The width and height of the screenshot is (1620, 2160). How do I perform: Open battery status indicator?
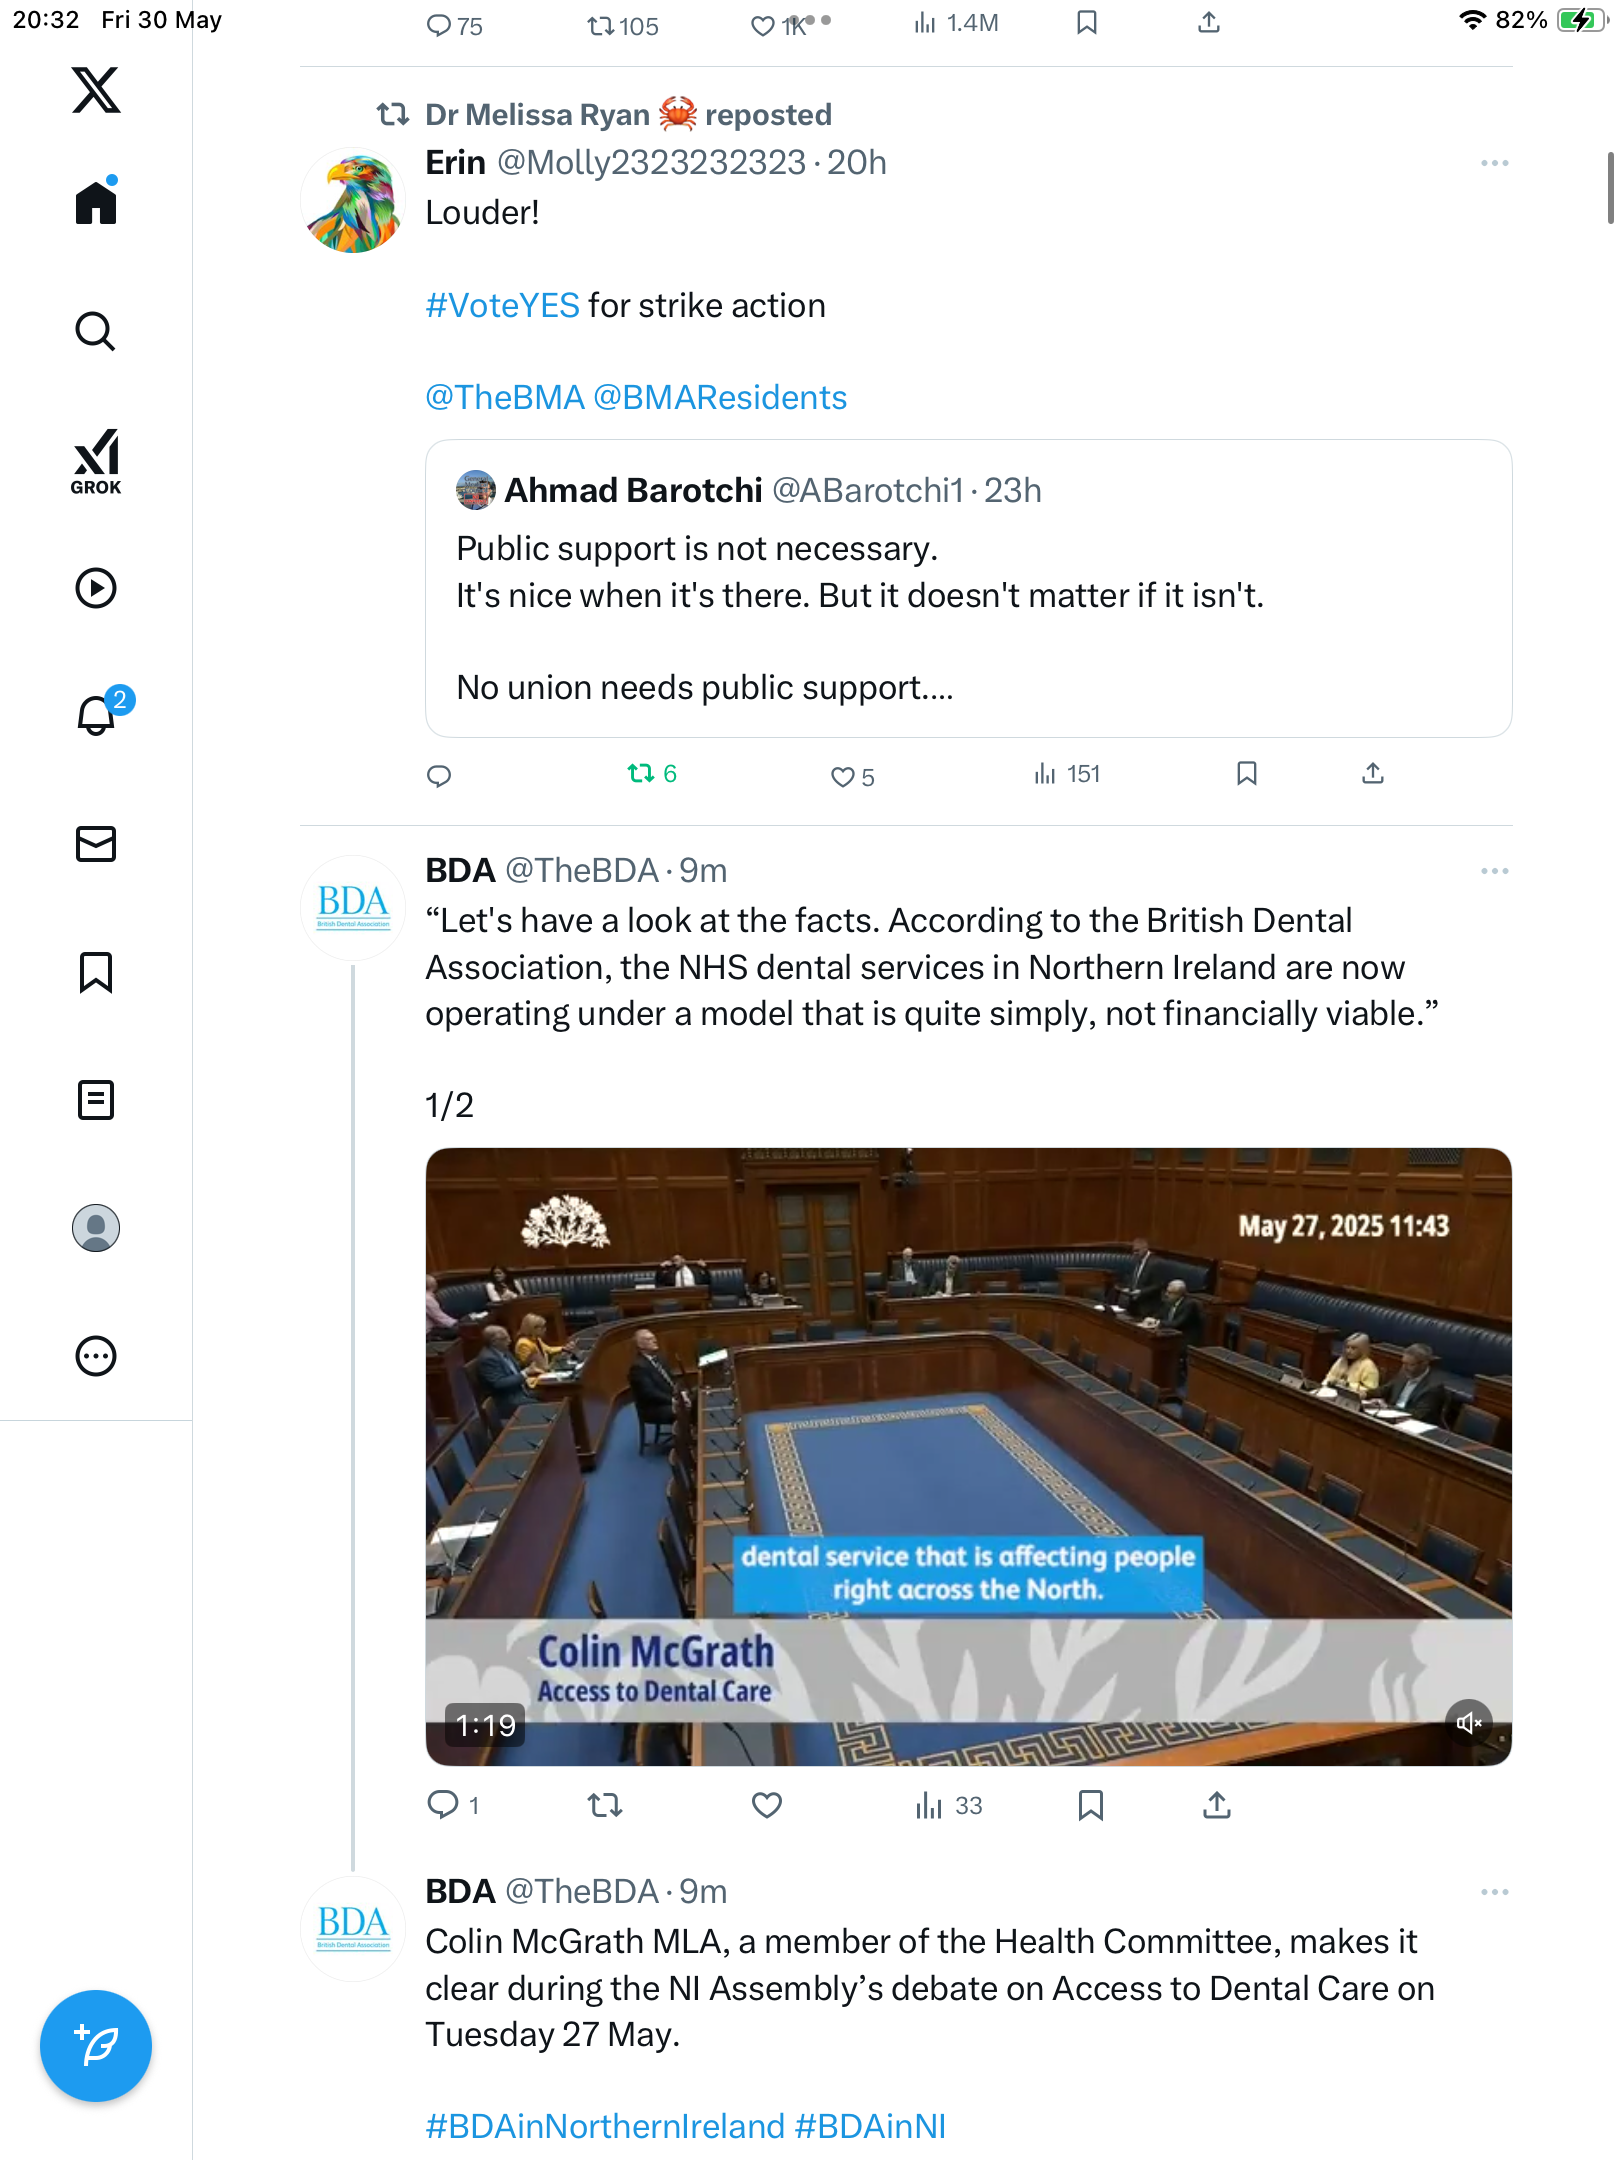coord(1582,20)
